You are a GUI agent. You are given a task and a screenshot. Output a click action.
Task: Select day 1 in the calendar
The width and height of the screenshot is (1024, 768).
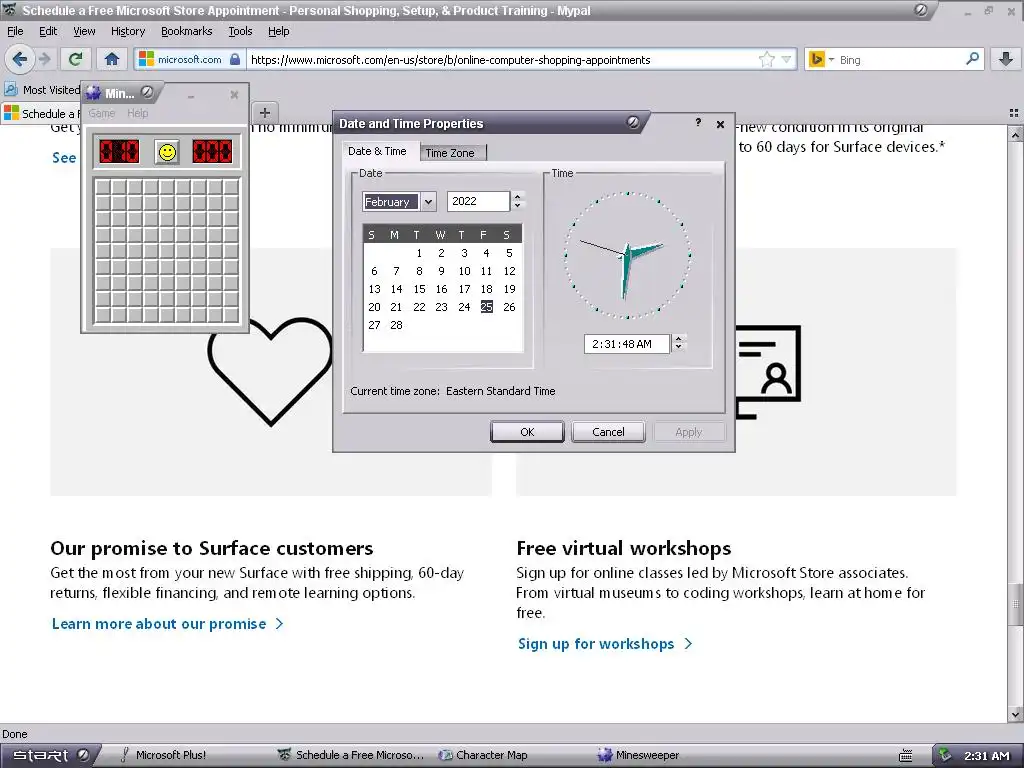419,253
